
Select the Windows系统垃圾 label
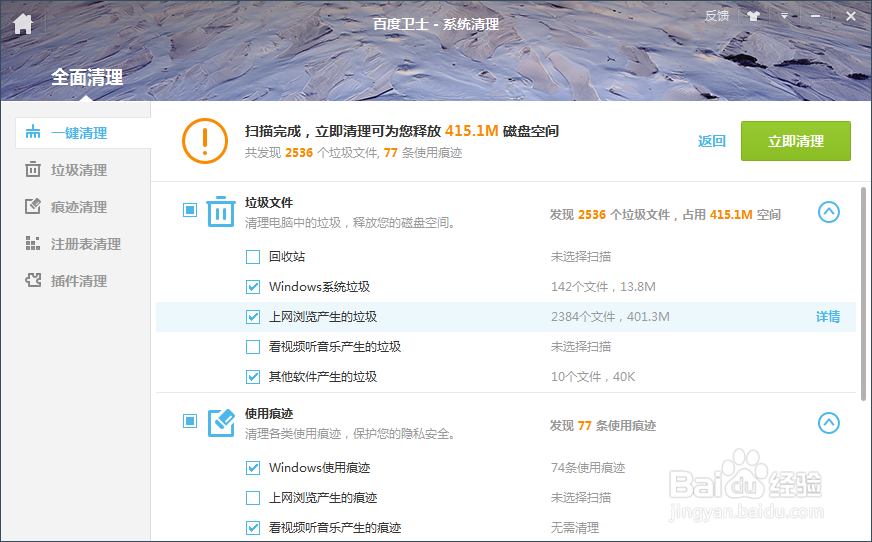tap(319, 287)
